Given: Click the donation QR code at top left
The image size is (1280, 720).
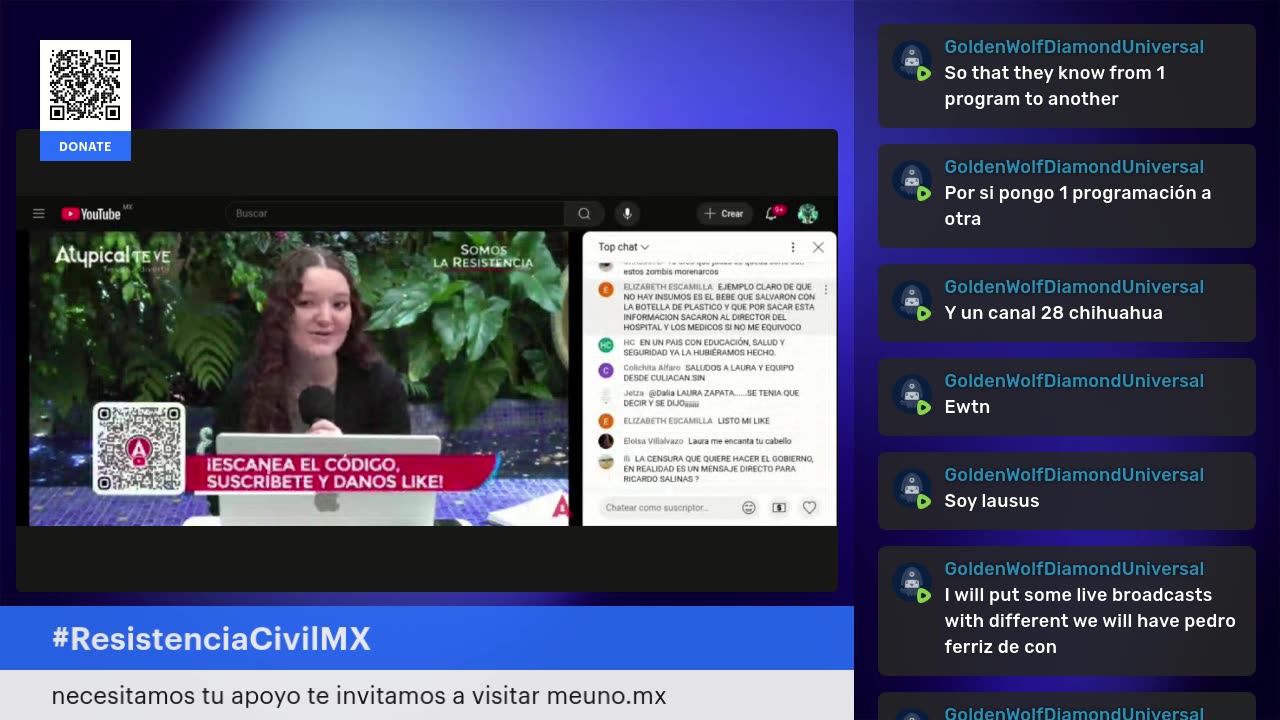Looking at the screenshot, I should pyautogui.click(x=85, y=86).
